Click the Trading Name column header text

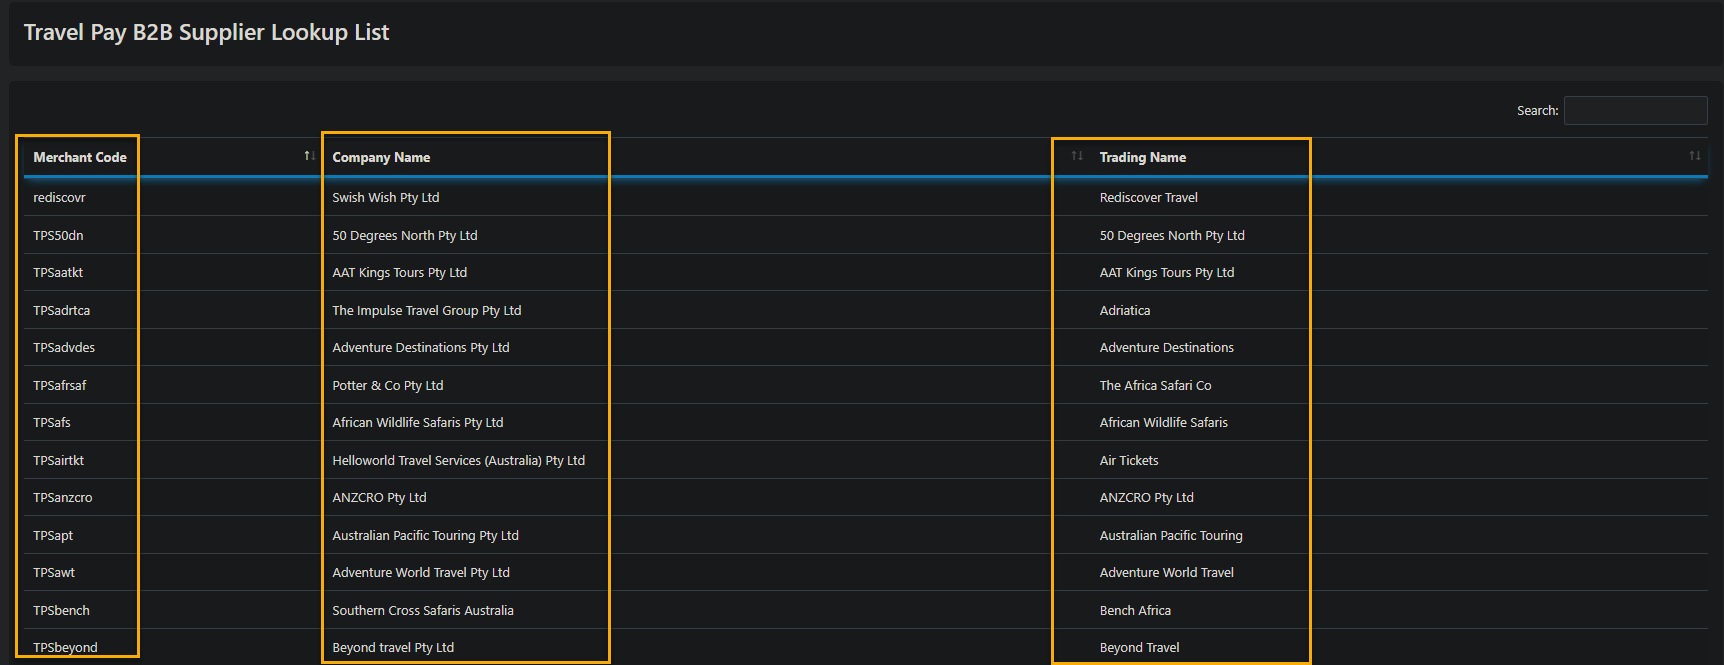(1142, 157)
